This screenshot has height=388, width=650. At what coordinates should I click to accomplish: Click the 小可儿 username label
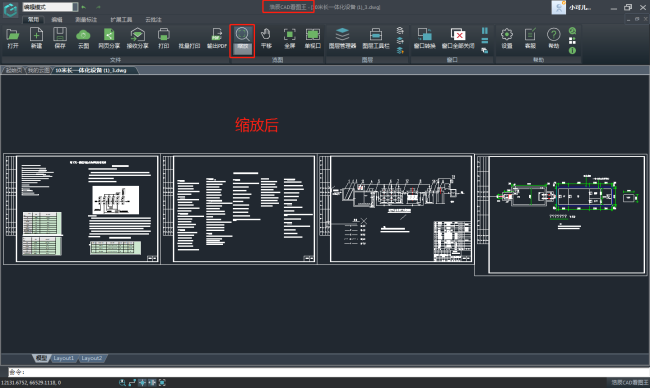(580, 7)
